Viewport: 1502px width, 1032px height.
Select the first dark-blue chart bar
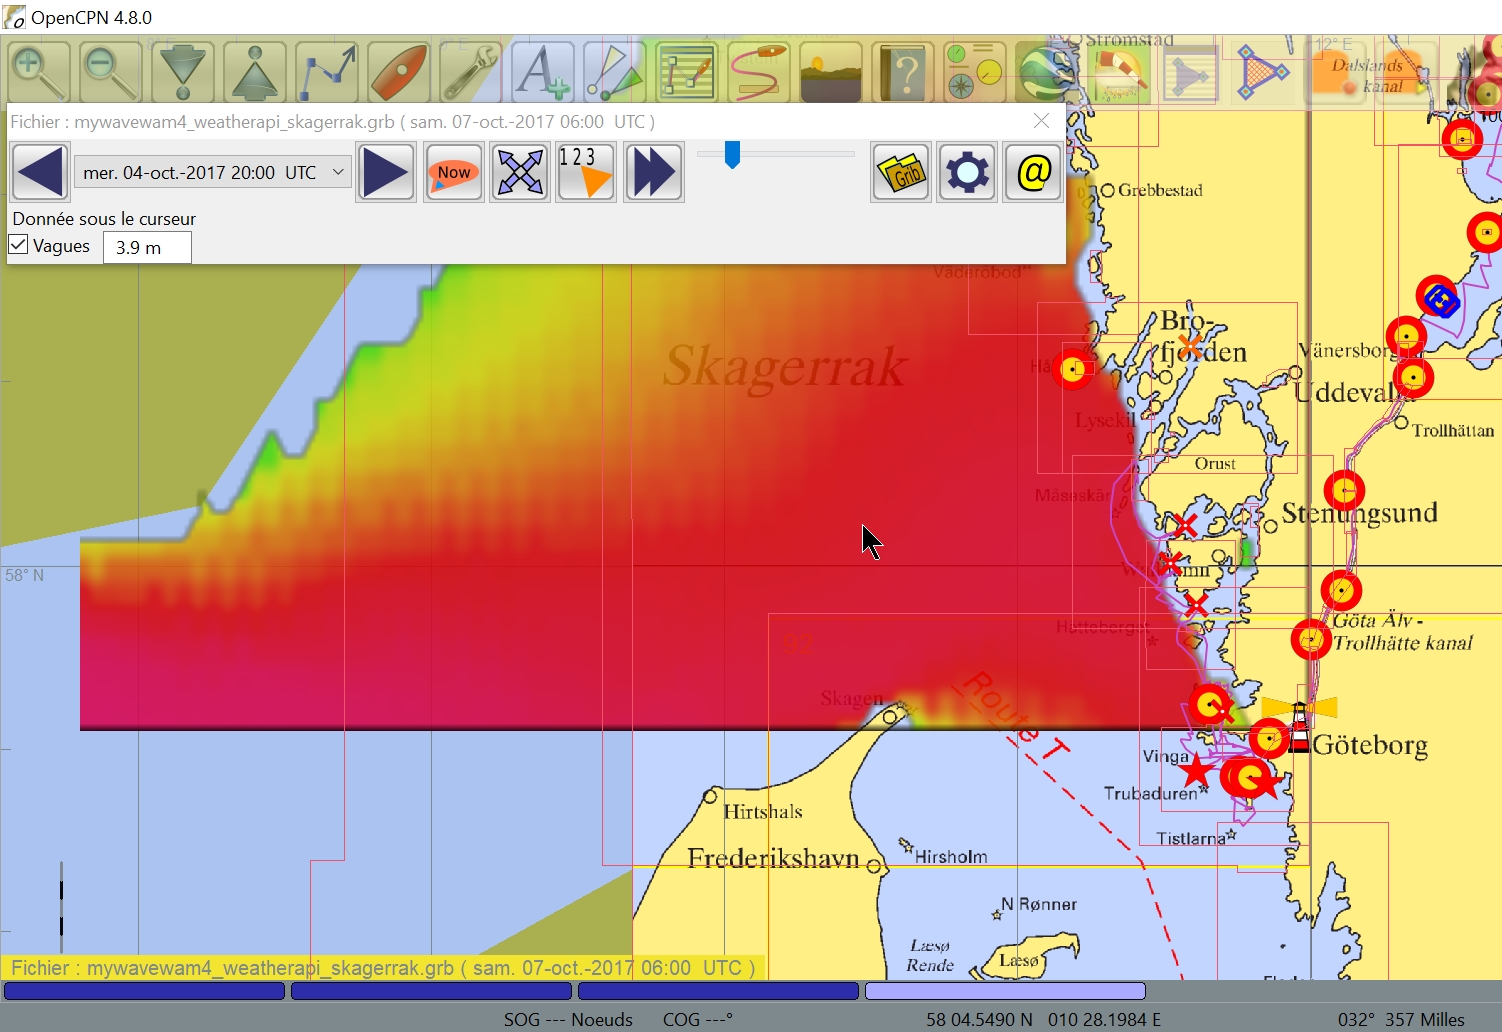coord(145,991)
